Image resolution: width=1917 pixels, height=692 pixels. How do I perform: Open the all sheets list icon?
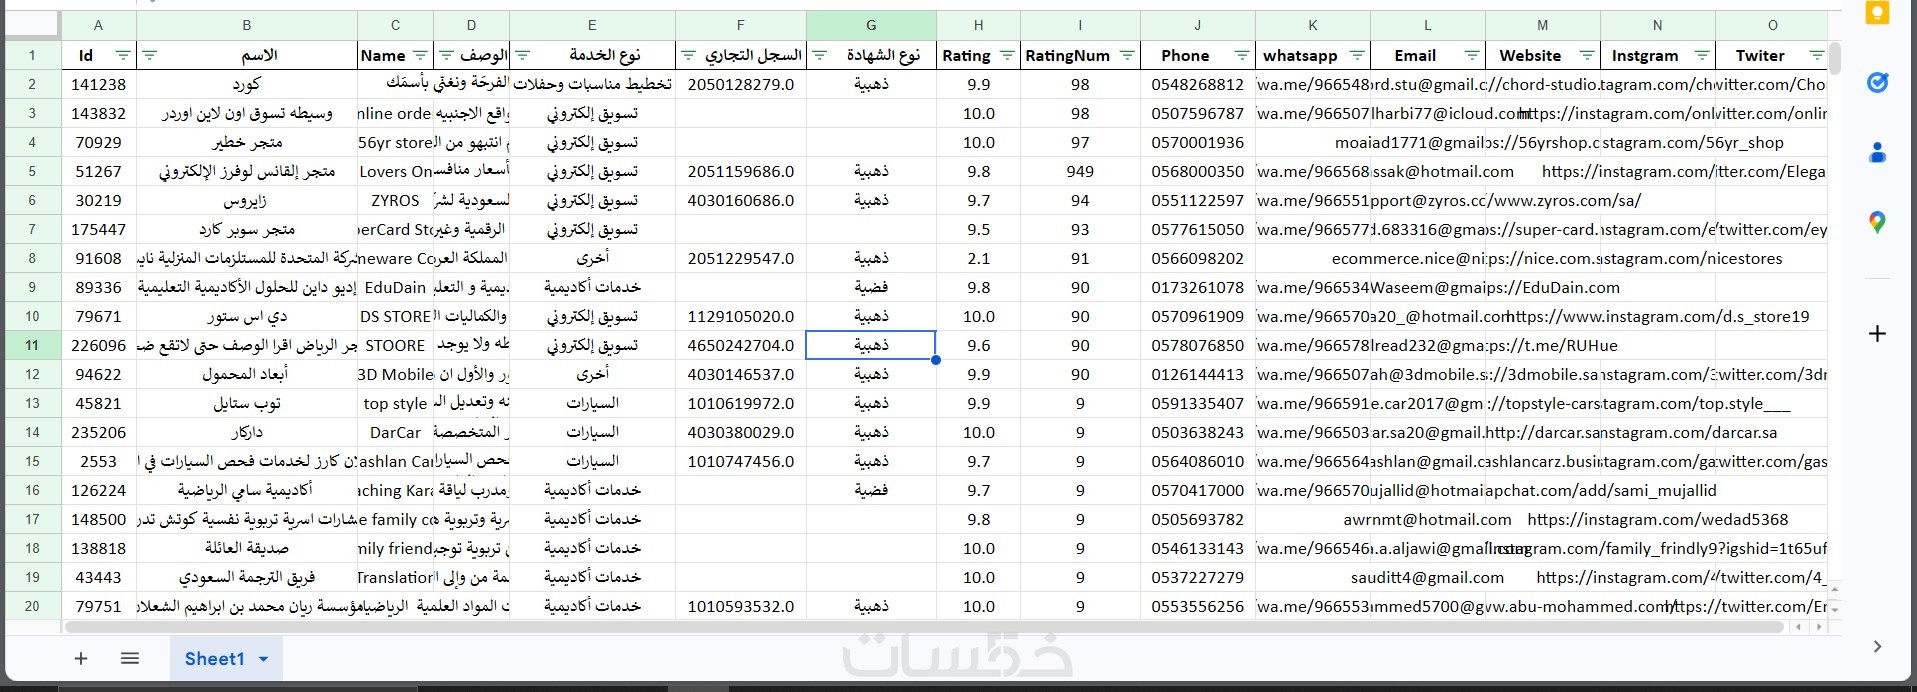click(130, 658)
